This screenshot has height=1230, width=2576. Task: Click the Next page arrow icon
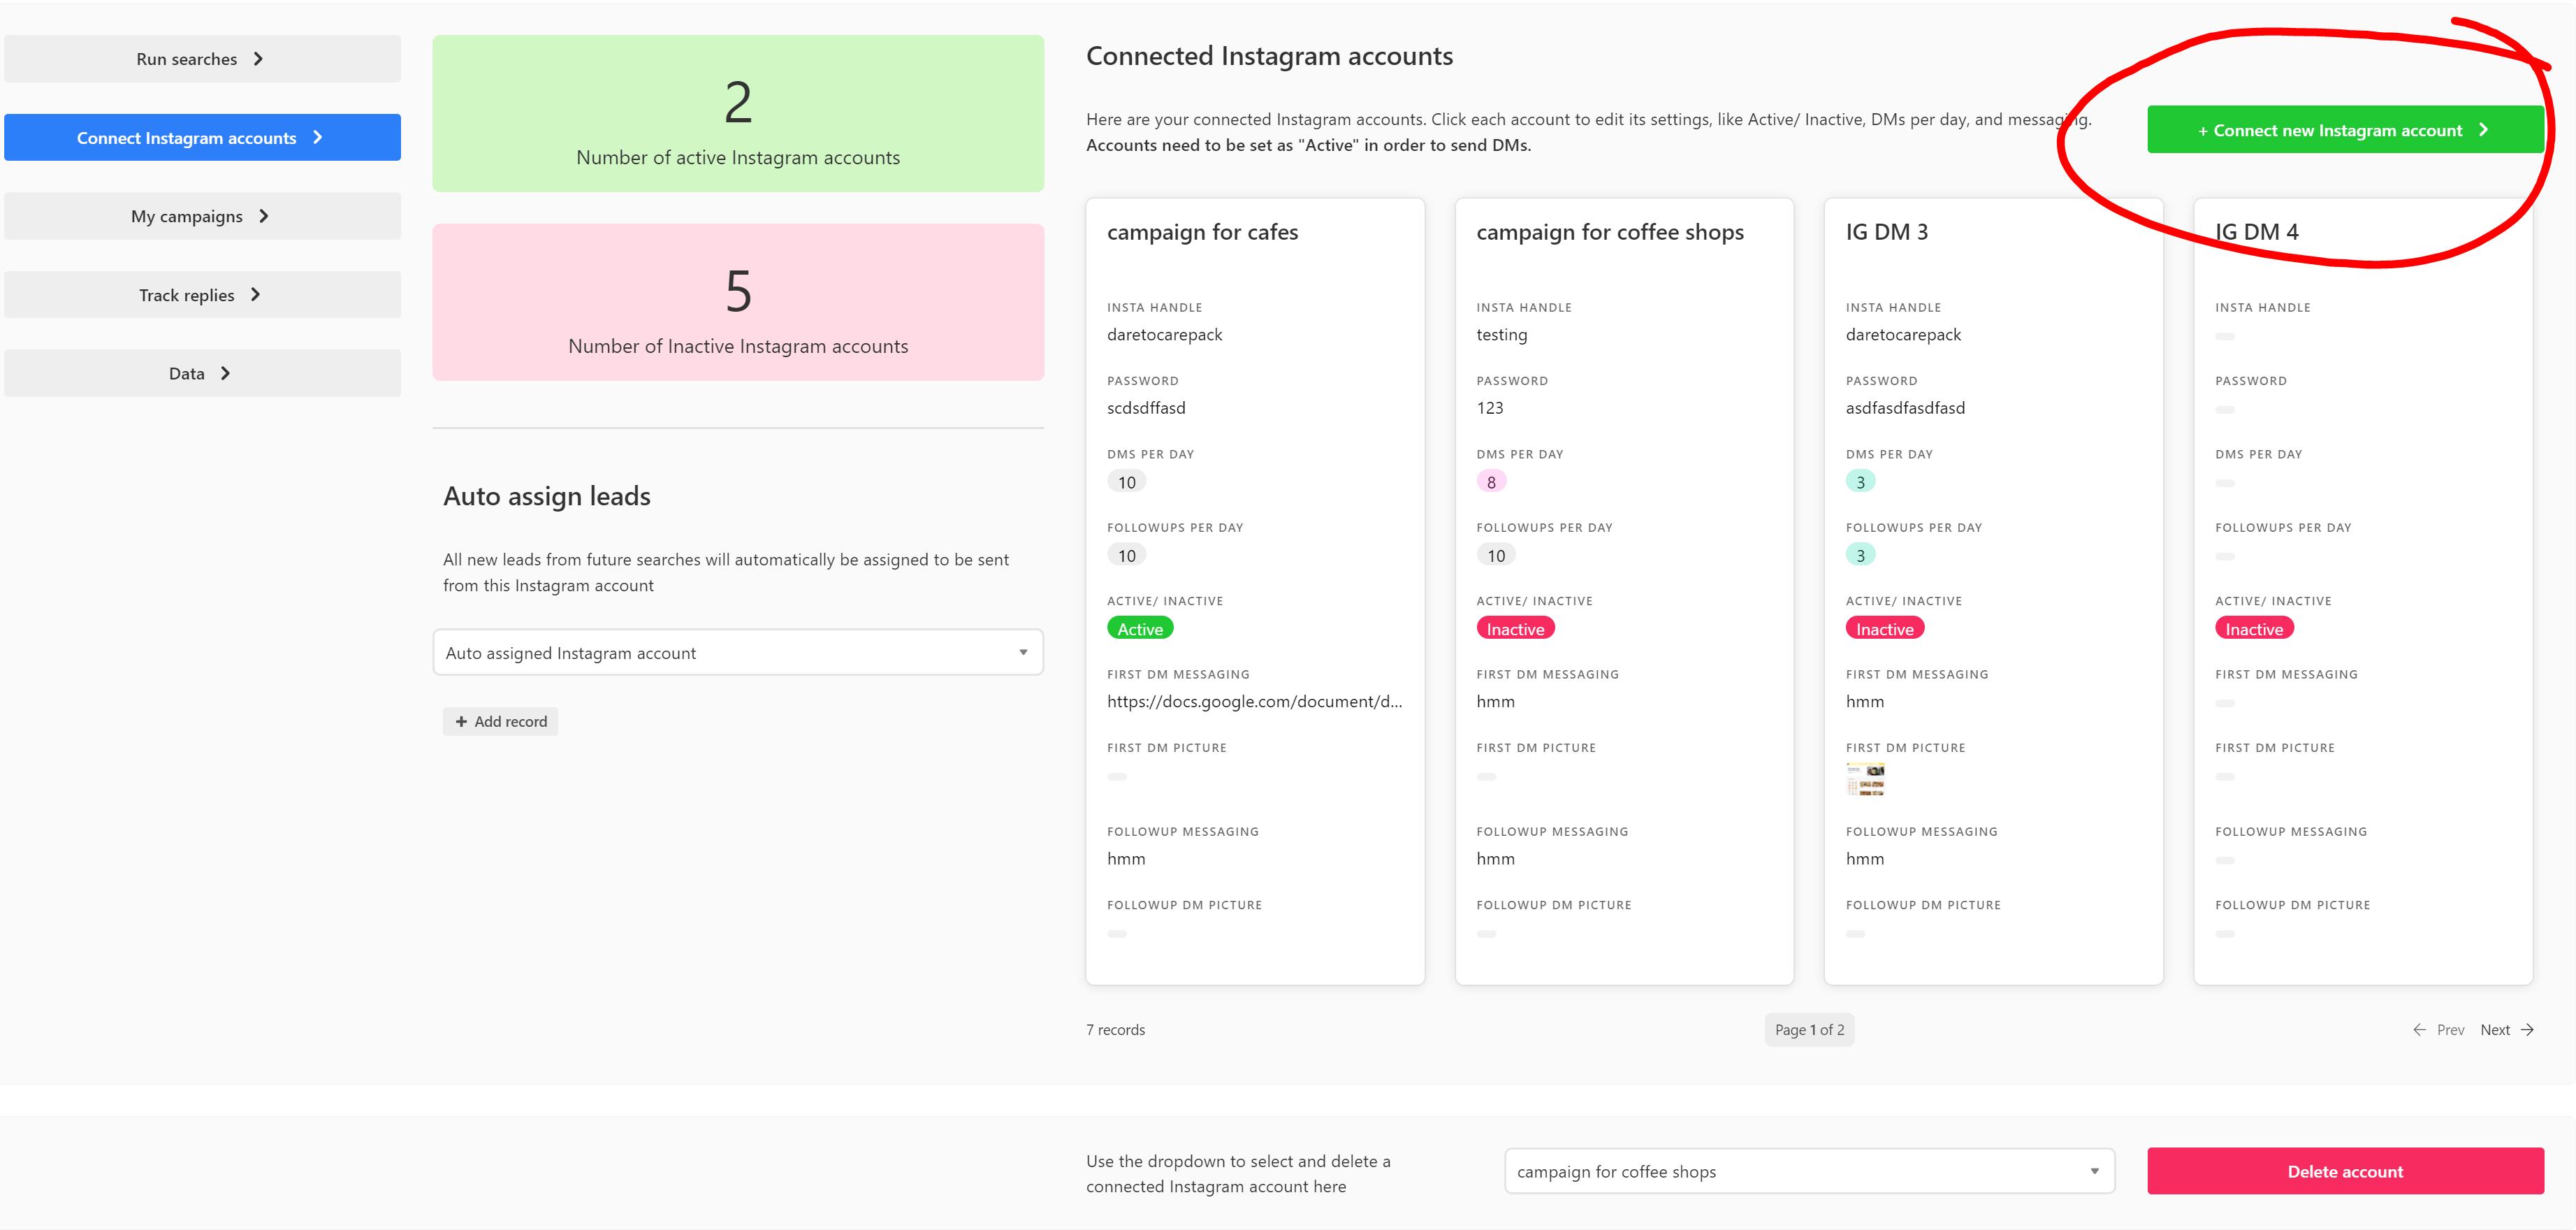(x=2527, y=1030)
